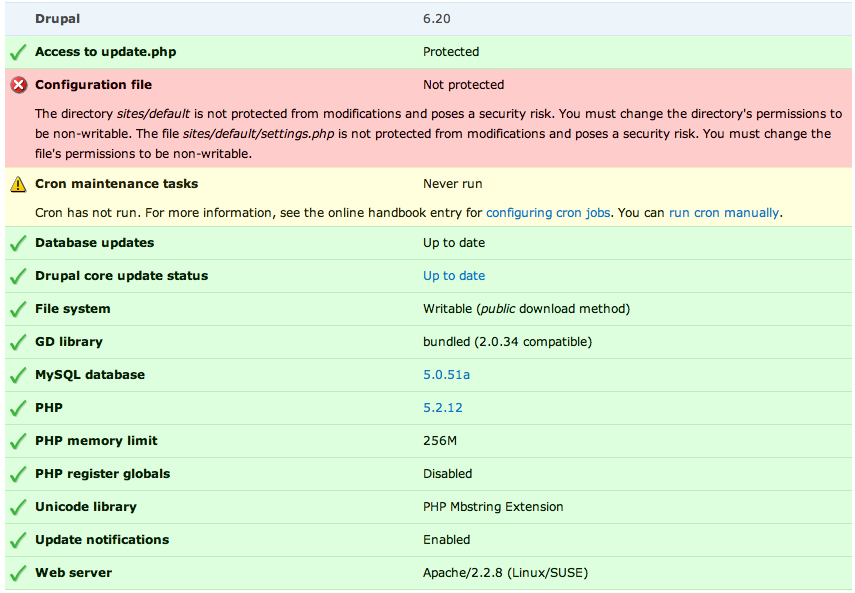Open the PHP version 5.2.12 link
Screen dimensions: 855x593
[x=442, y=408]
